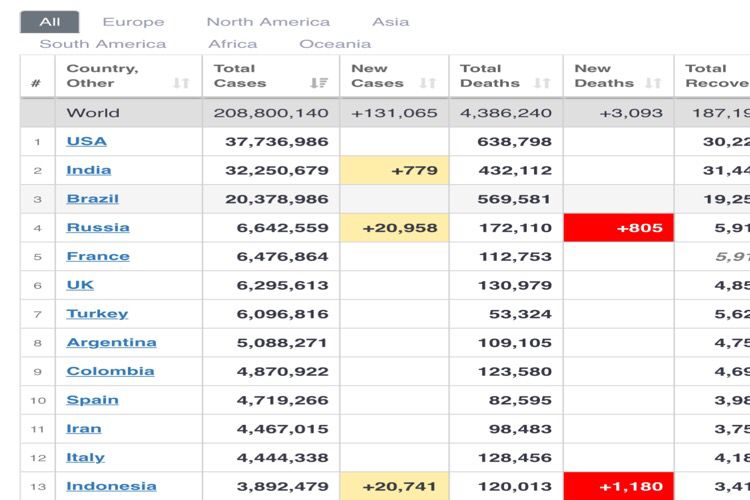This screenshot has width=750, height=500.
Task: Click Turkey total cases 6,096,816
Action: coord(283,314)
